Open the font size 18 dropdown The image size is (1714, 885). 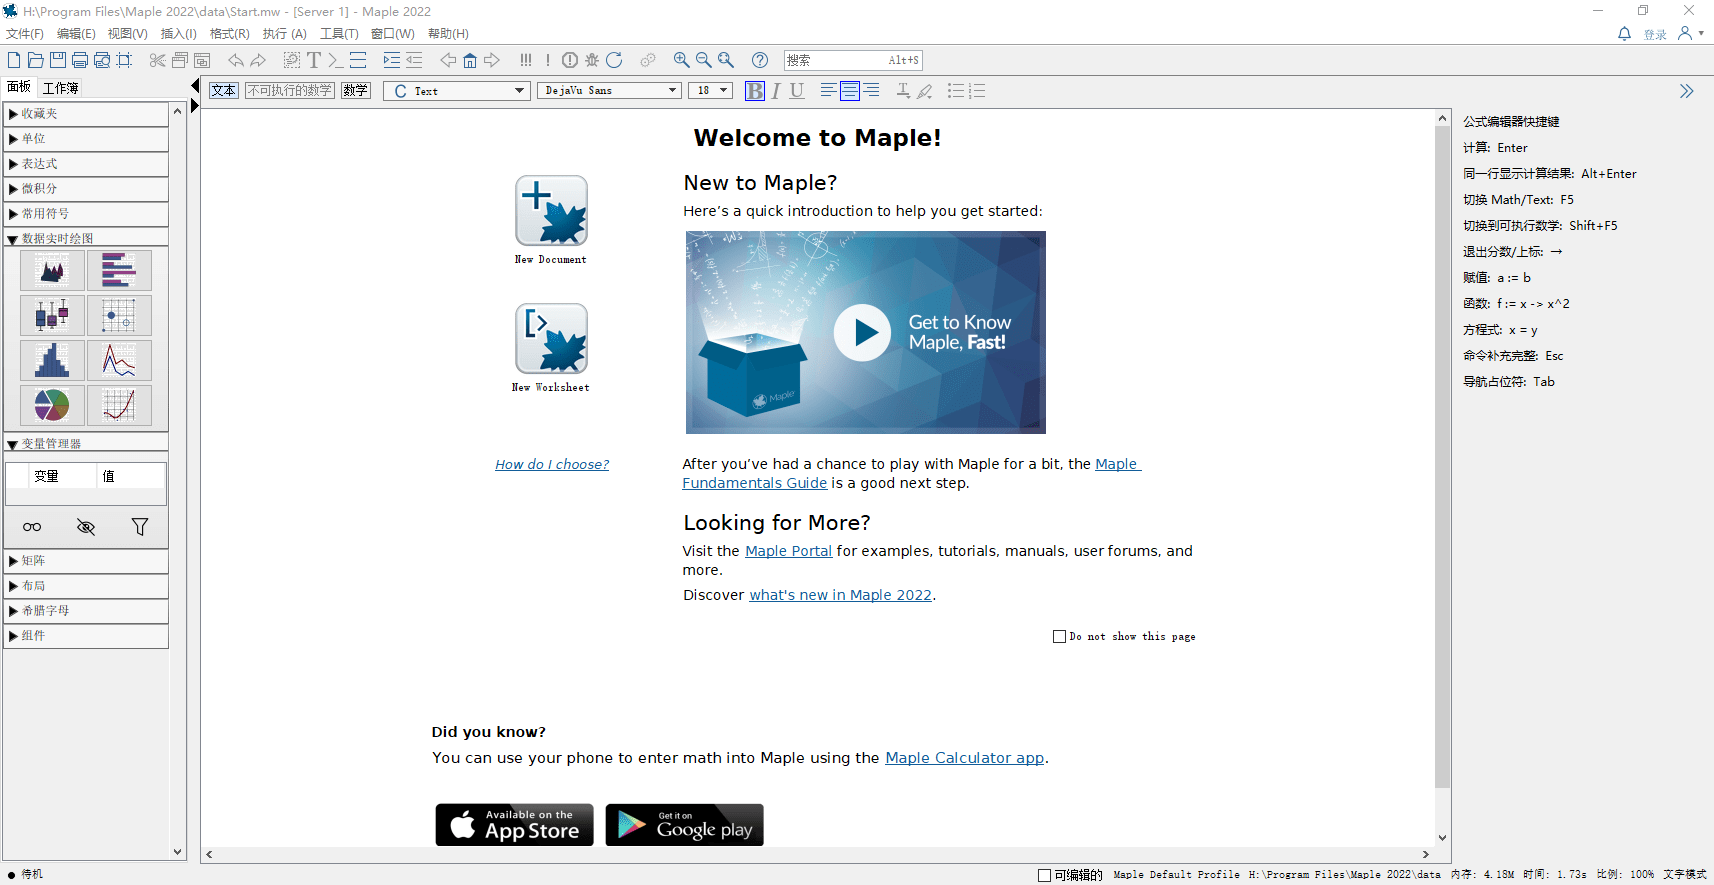710,91
